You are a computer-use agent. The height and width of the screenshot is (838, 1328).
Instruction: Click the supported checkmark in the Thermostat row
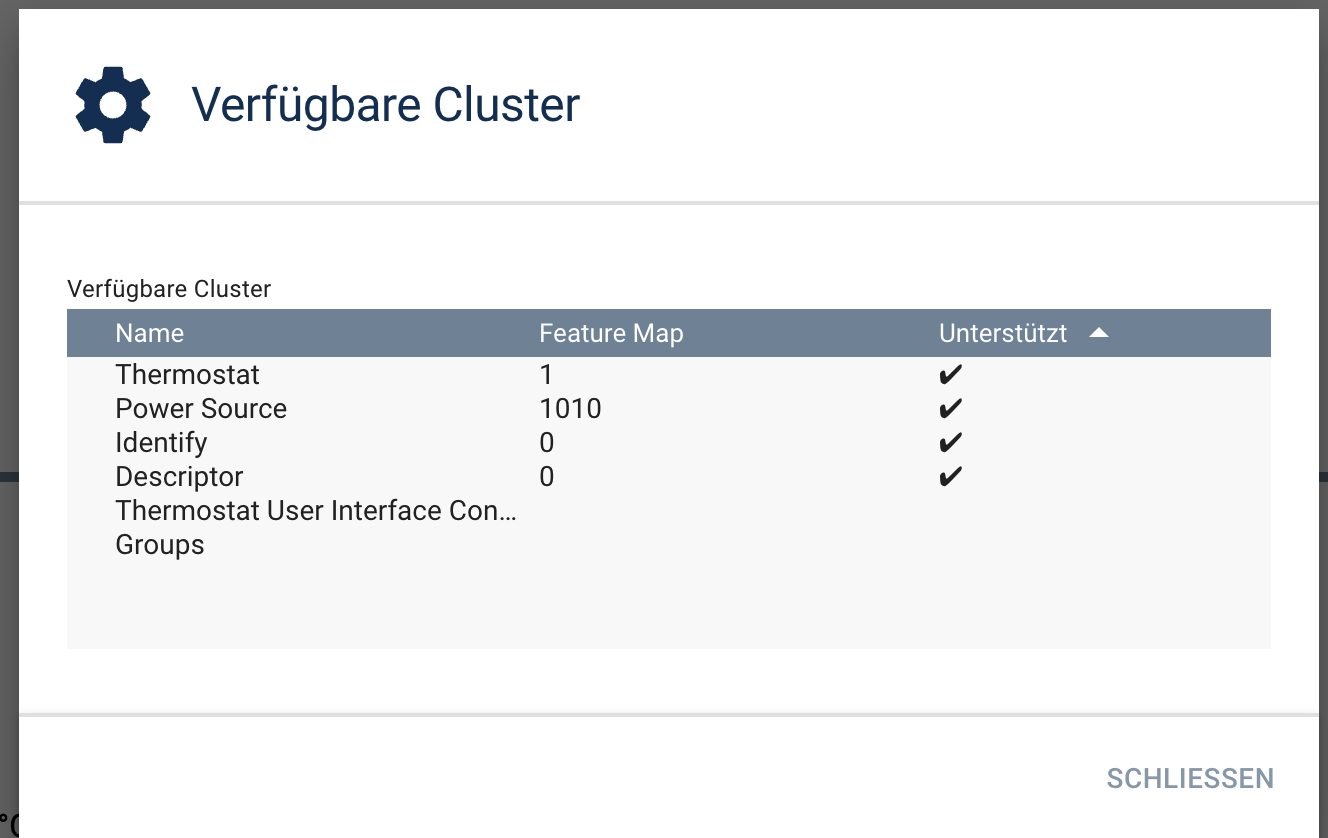pos(950,375)
